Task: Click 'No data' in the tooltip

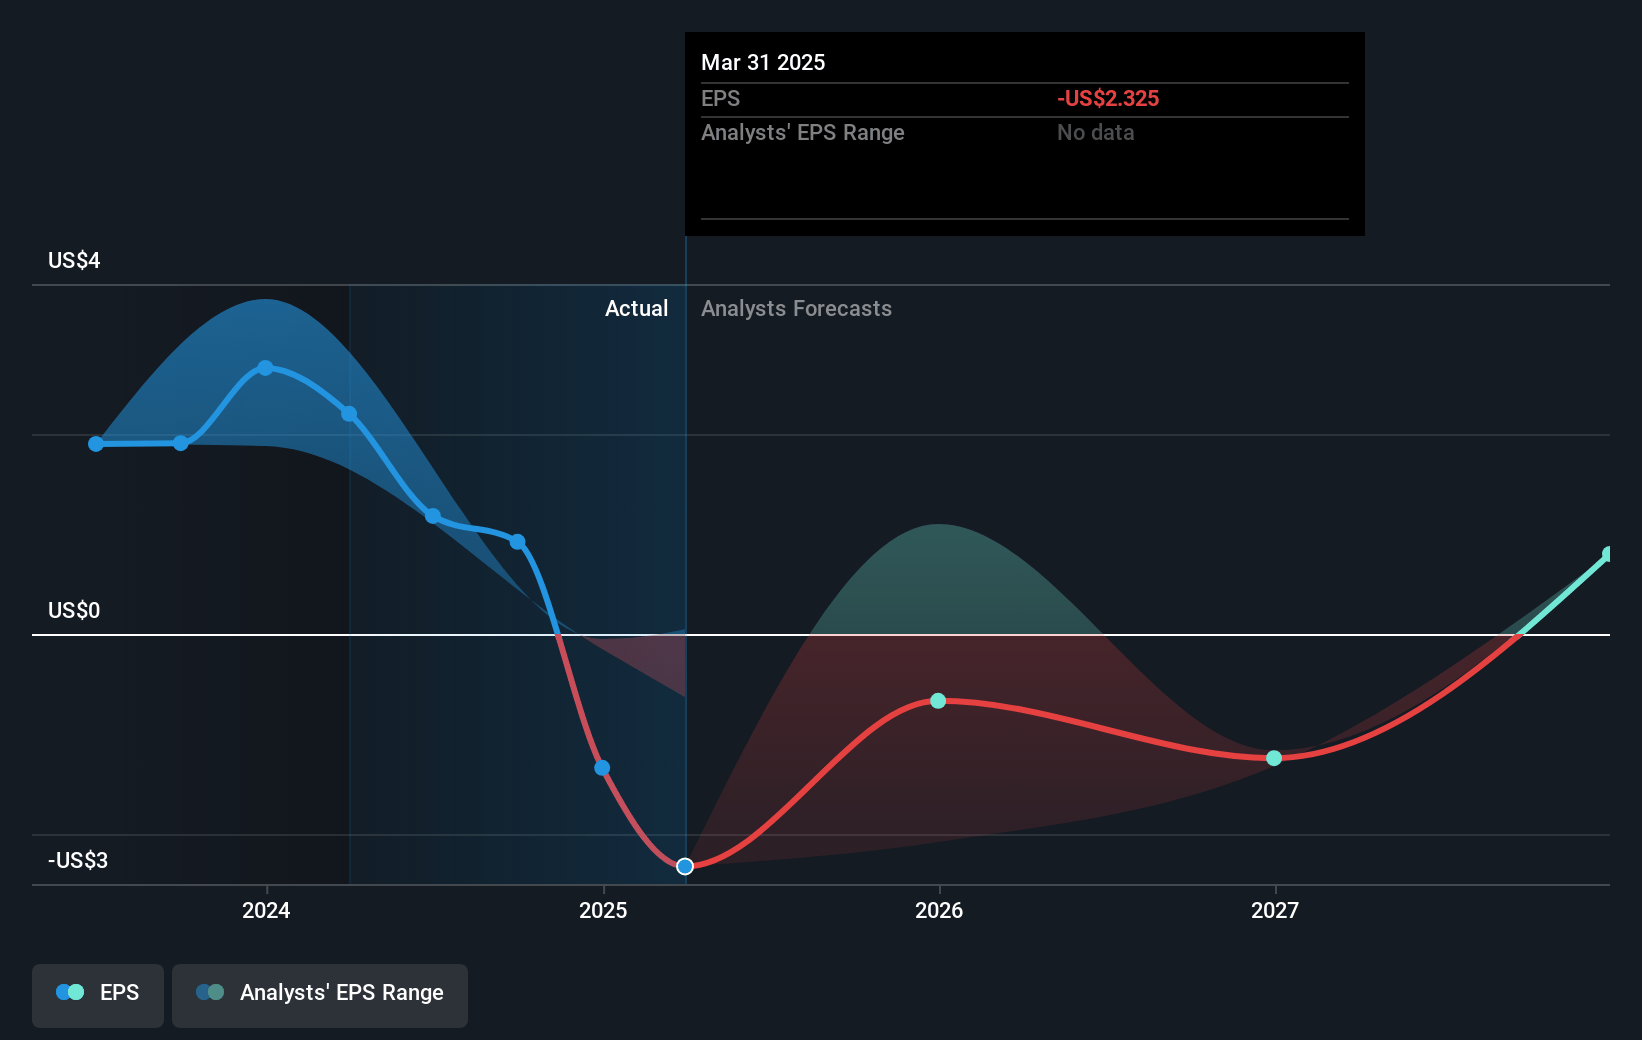Action: point(1096,133)
